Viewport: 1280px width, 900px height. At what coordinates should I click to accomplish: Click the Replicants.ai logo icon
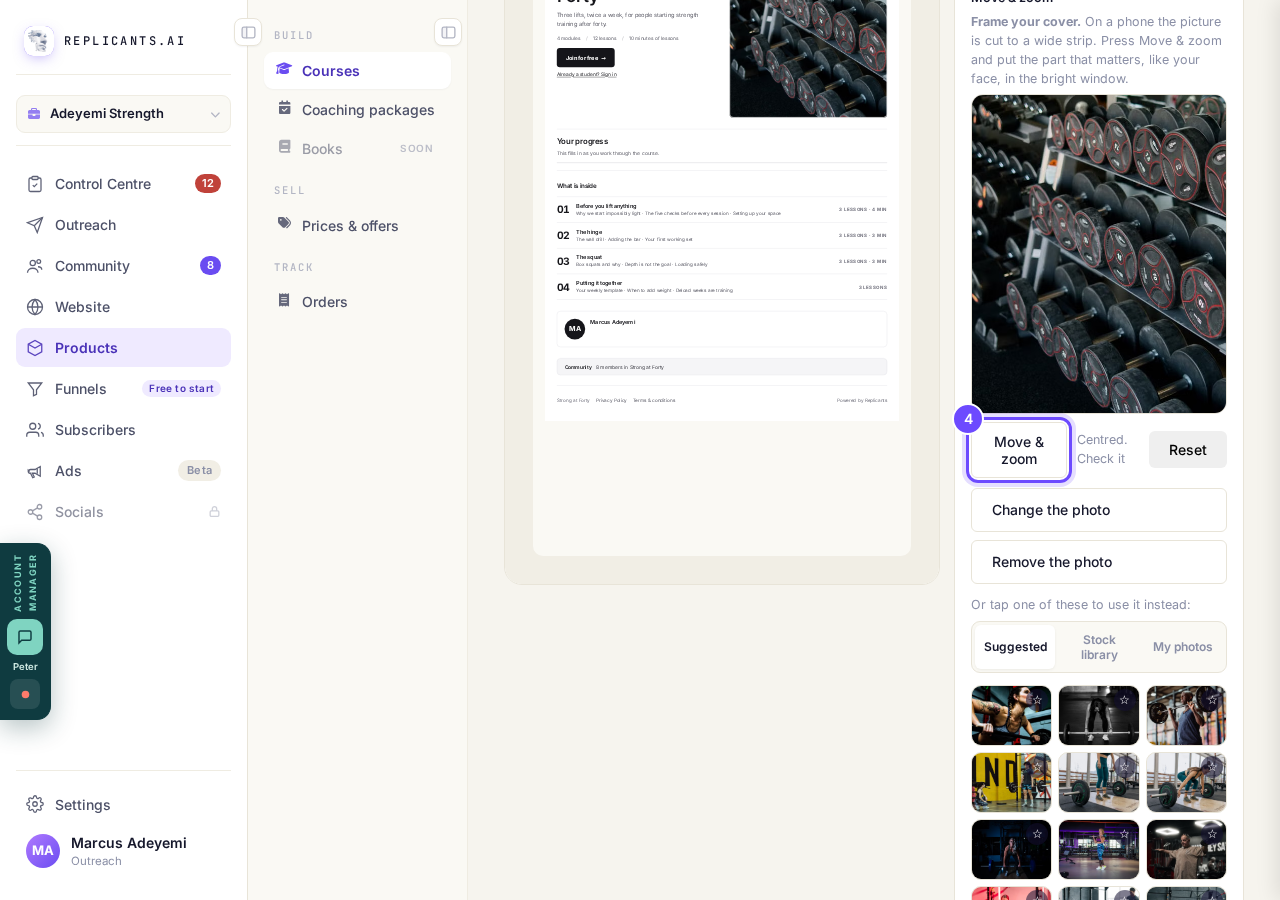point(39,41)
